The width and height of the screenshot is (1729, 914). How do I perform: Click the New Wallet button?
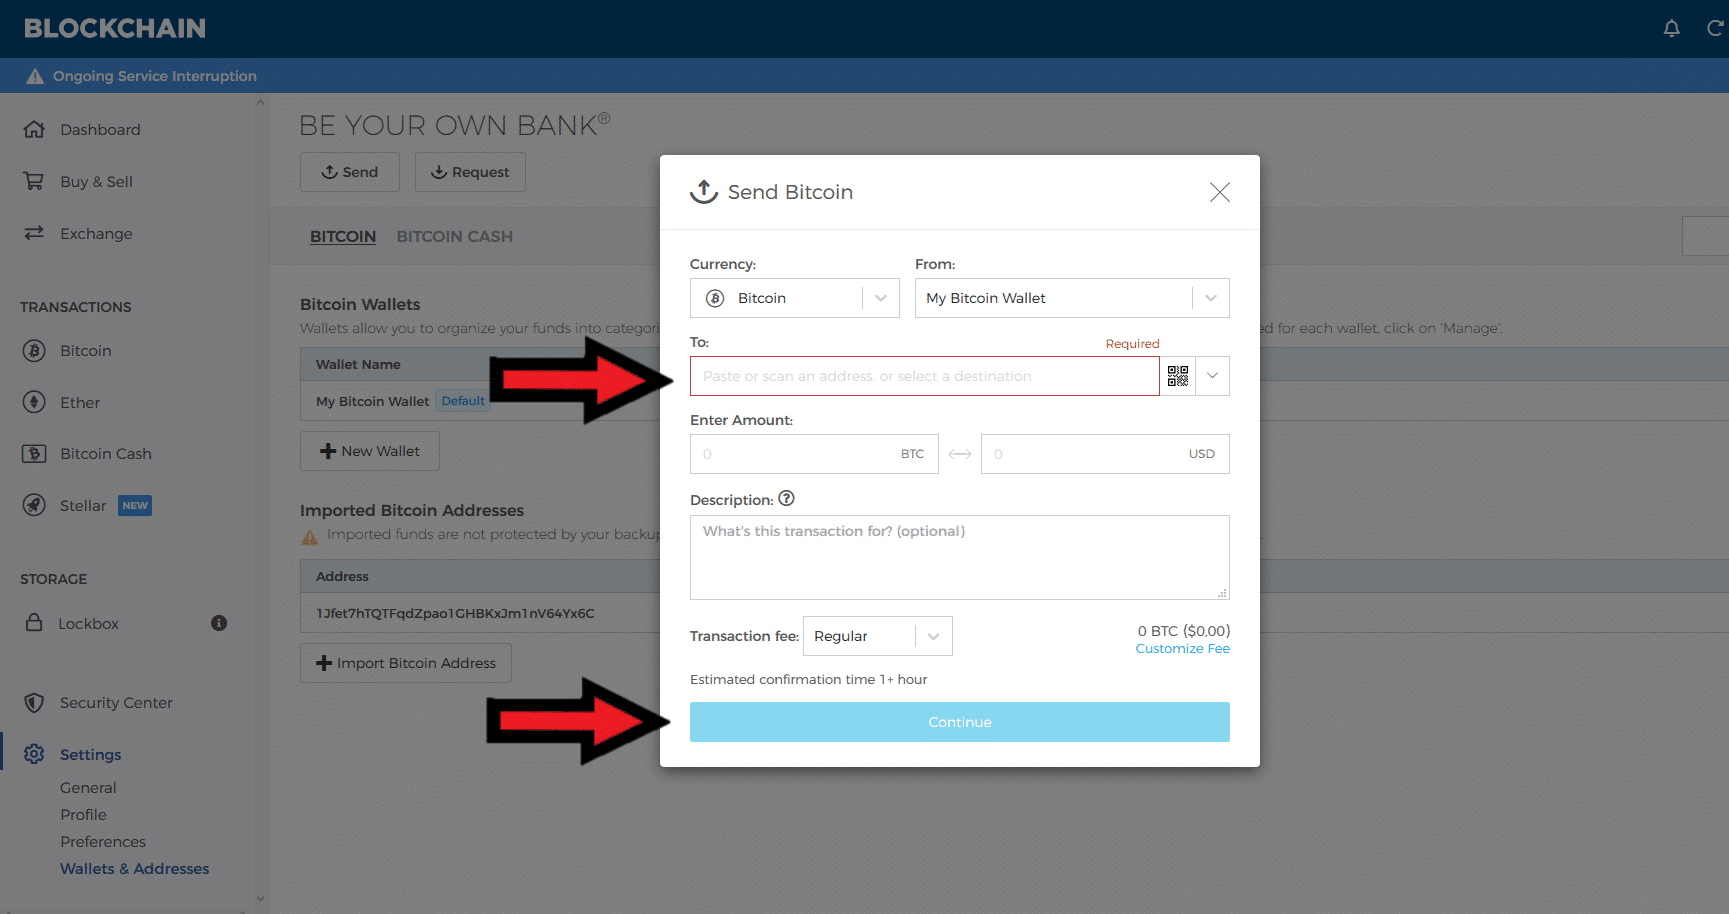click(x=370, y=451)
